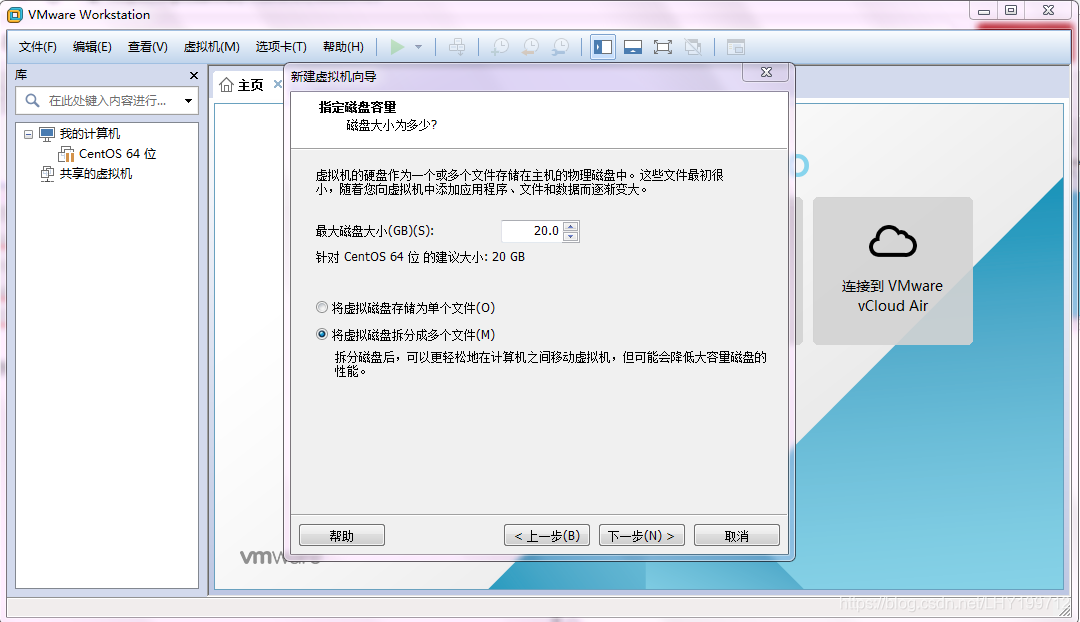Click the home icon on 主页 tab
Screen dimensions: 1080x622
click(x=226, y=85)
